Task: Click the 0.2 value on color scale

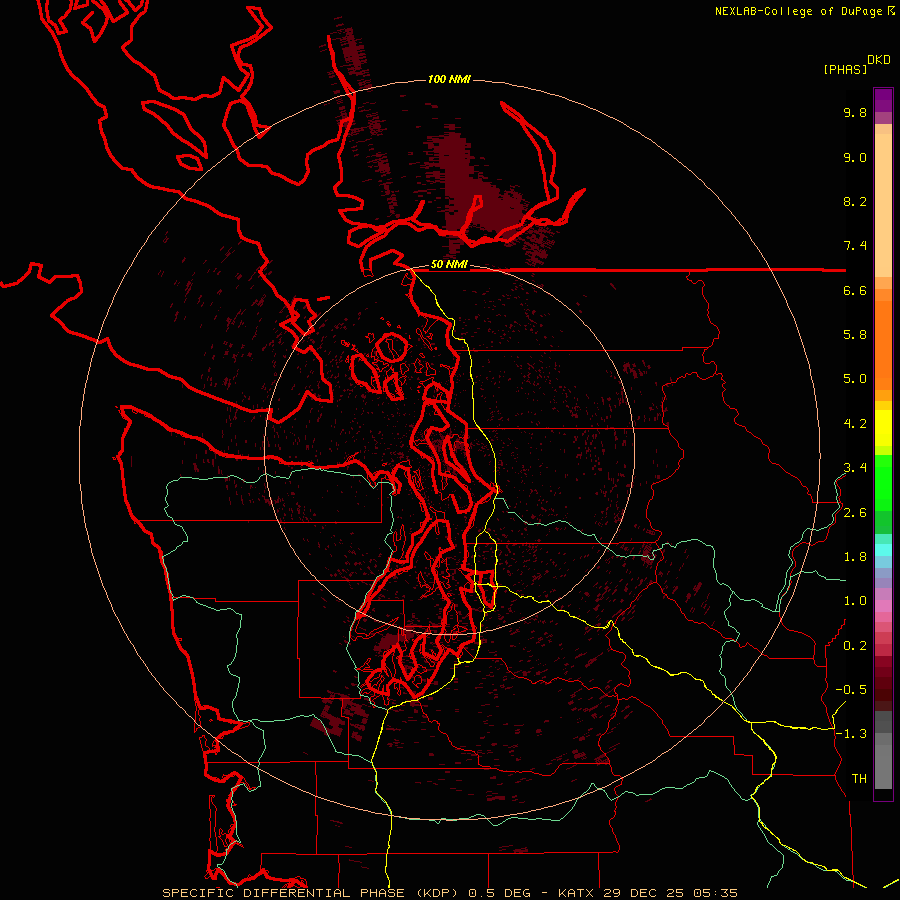Action: pyautogui.click(x=855, y=646)
